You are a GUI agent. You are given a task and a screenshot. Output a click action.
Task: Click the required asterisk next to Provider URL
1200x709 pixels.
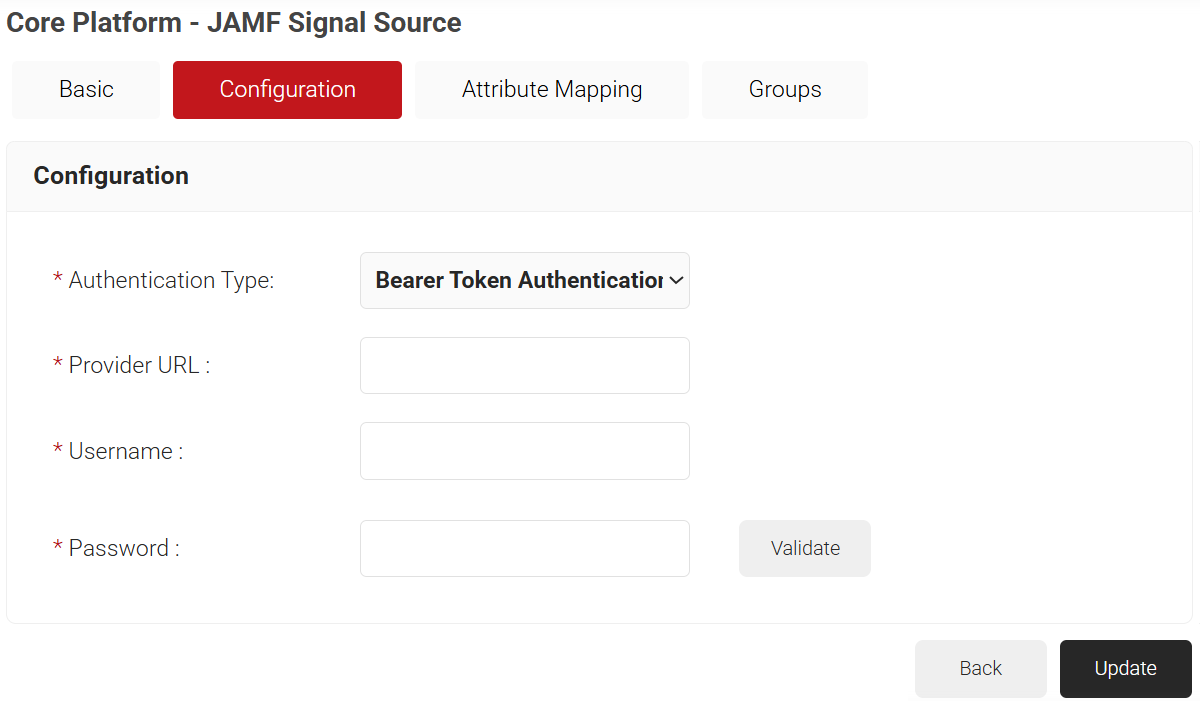[x=57, y=365]
